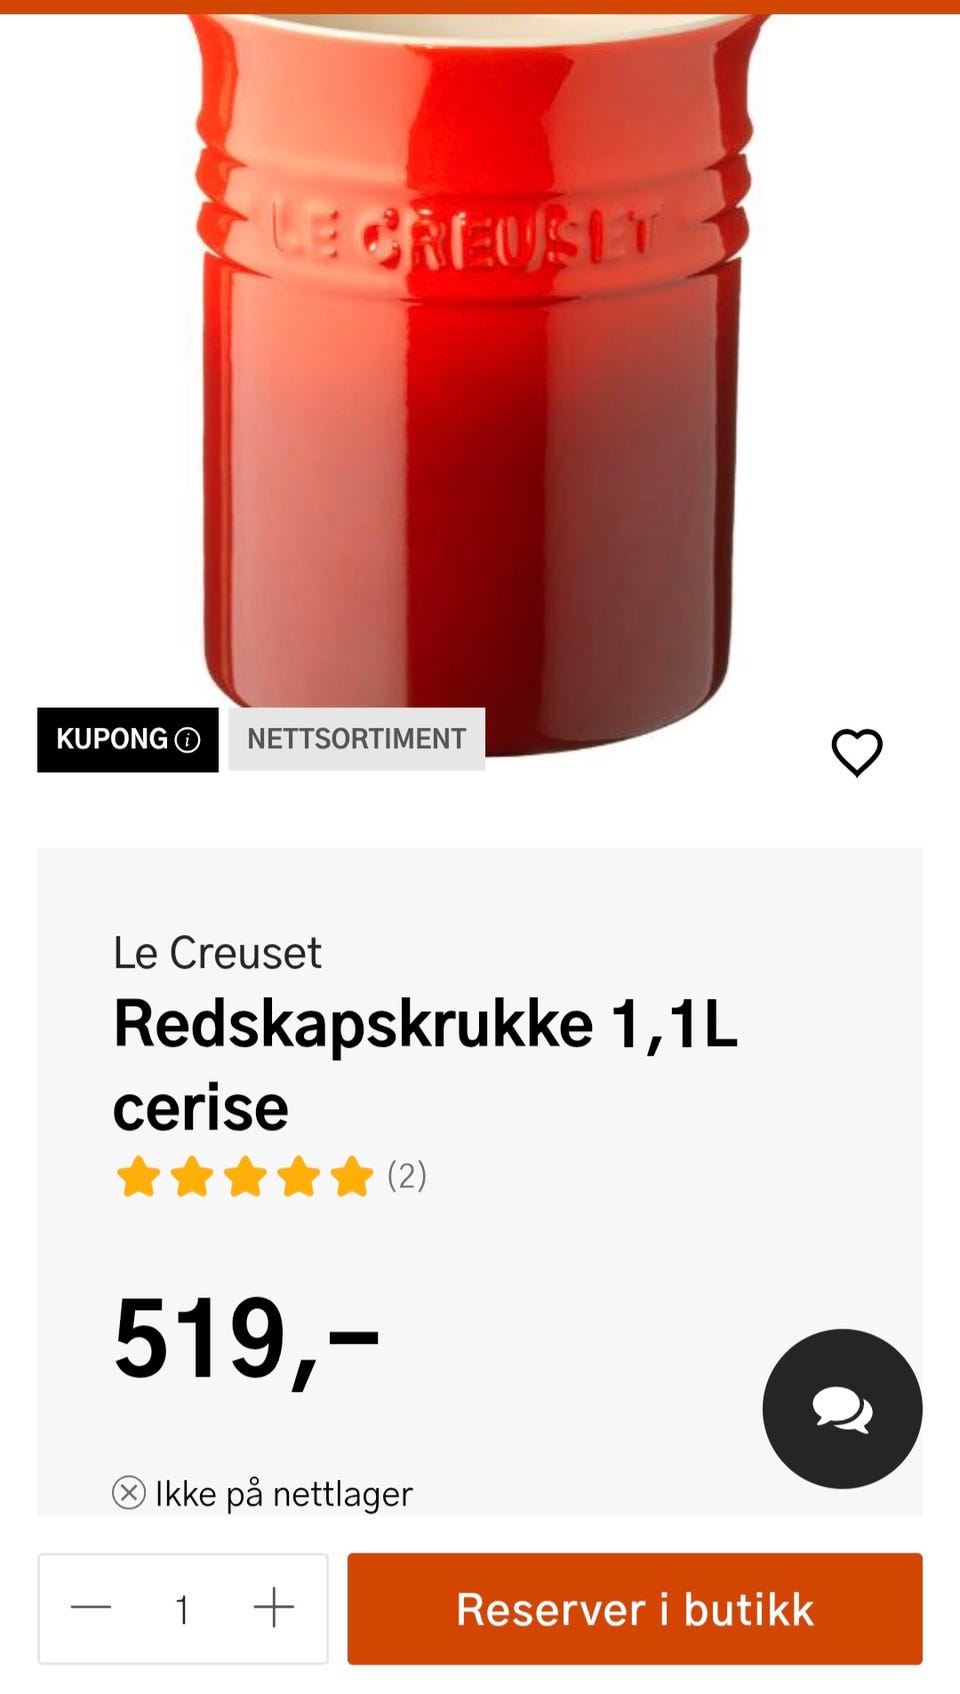Tap the black KUPONG badge

(128, 740)
